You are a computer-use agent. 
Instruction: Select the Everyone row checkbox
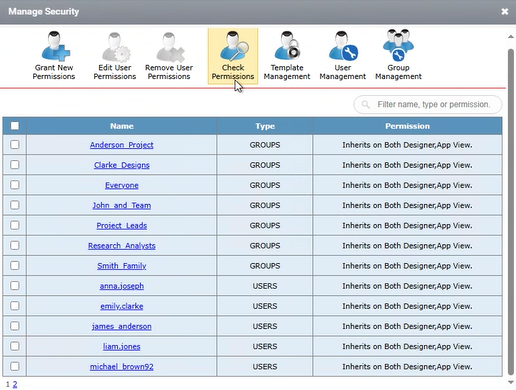tap(15, 185)
